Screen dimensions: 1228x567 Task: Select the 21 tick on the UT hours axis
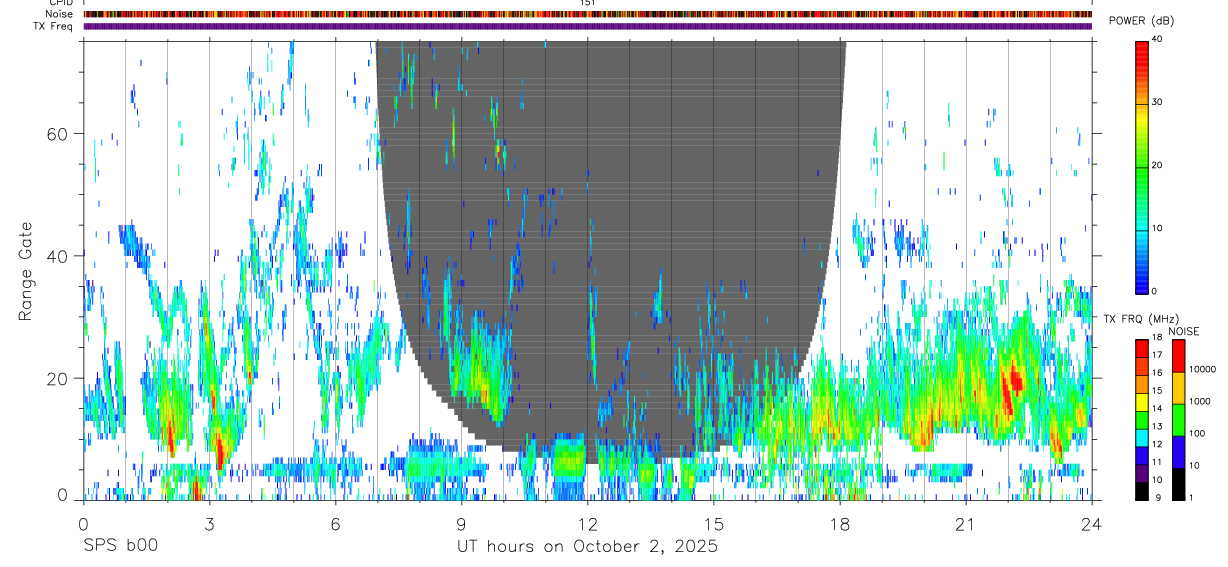(966, 524)
